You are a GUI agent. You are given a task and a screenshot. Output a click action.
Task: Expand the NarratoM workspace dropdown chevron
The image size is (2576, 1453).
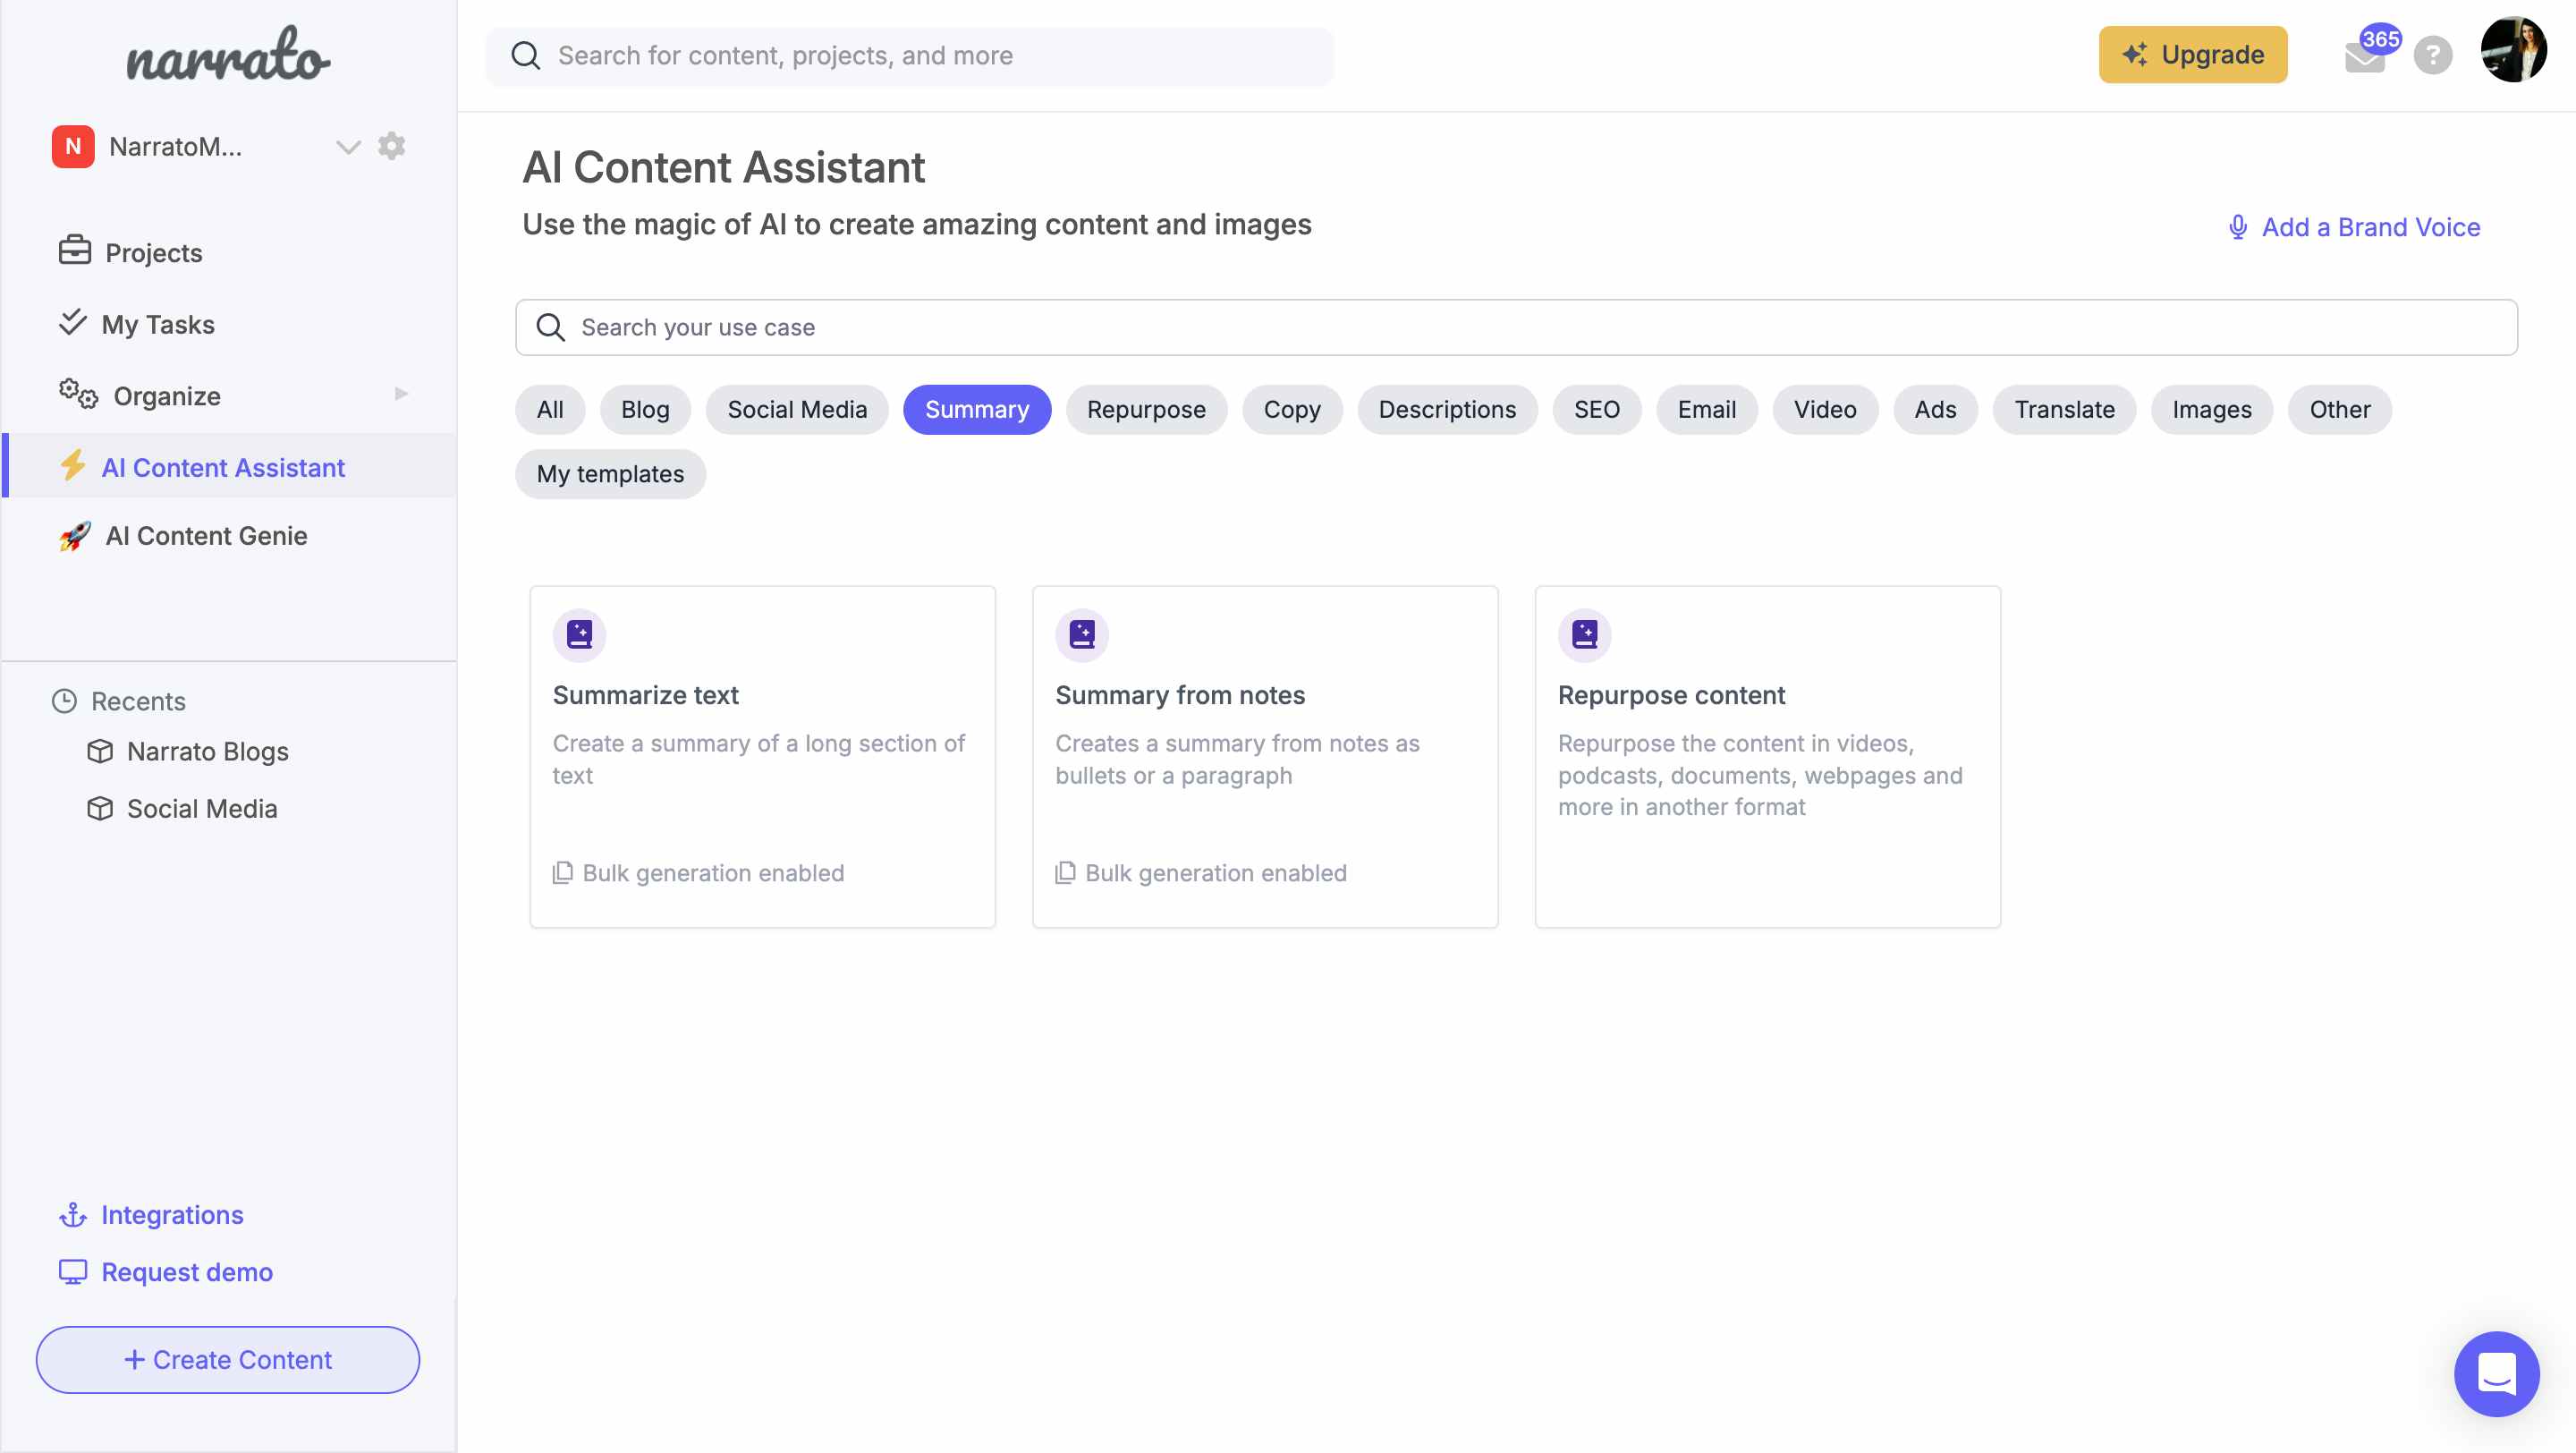(347, 147)
